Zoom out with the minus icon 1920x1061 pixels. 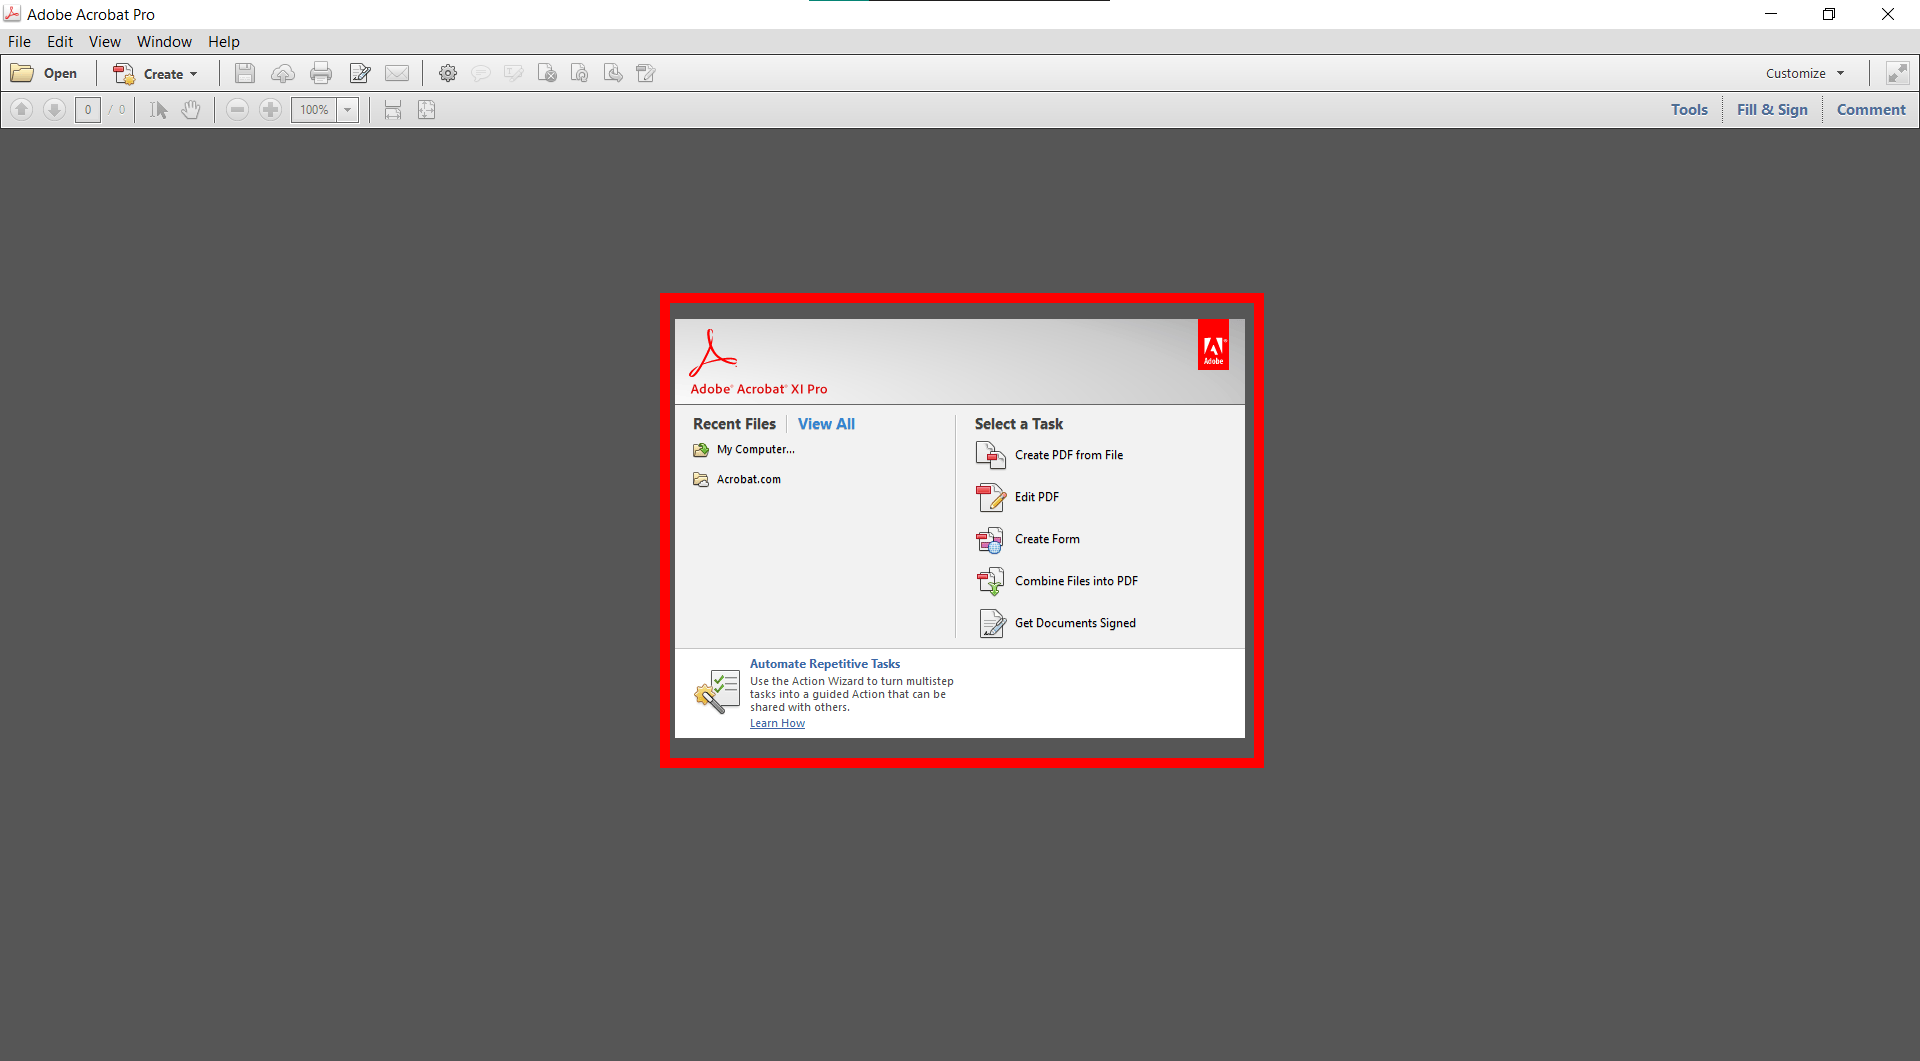point(237,110)
